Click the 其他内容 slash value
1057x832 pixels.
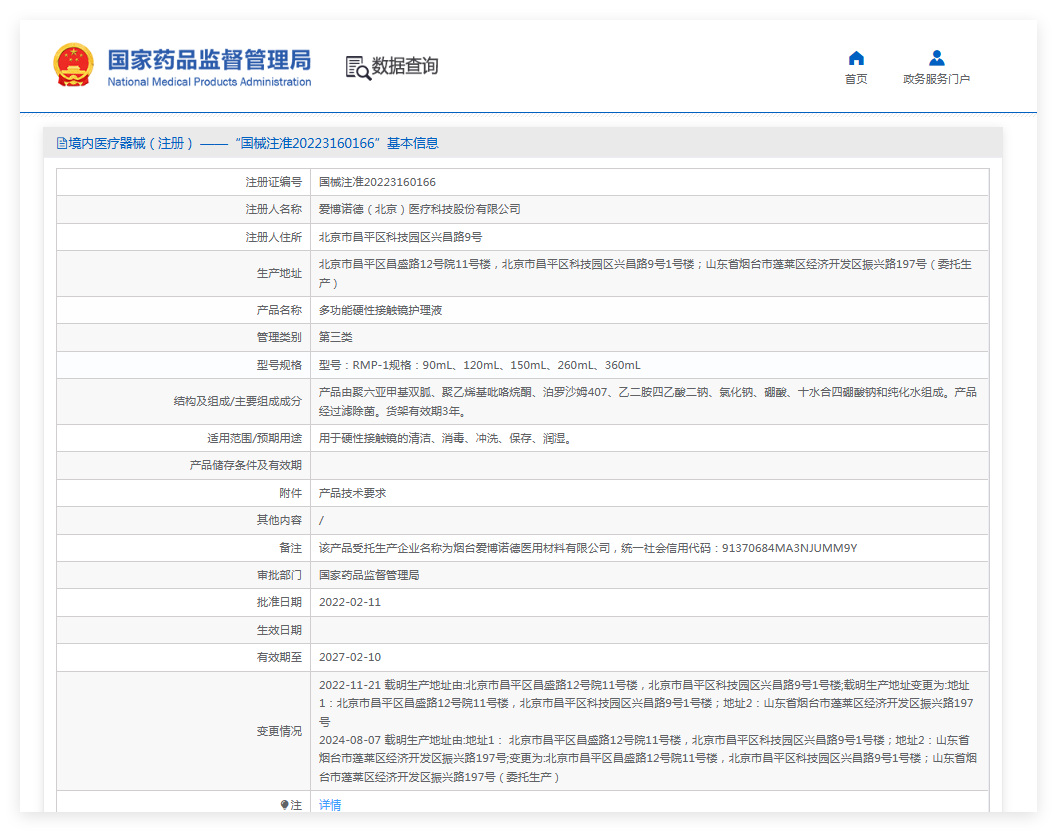pyautogui.click(x=321, y=521)
